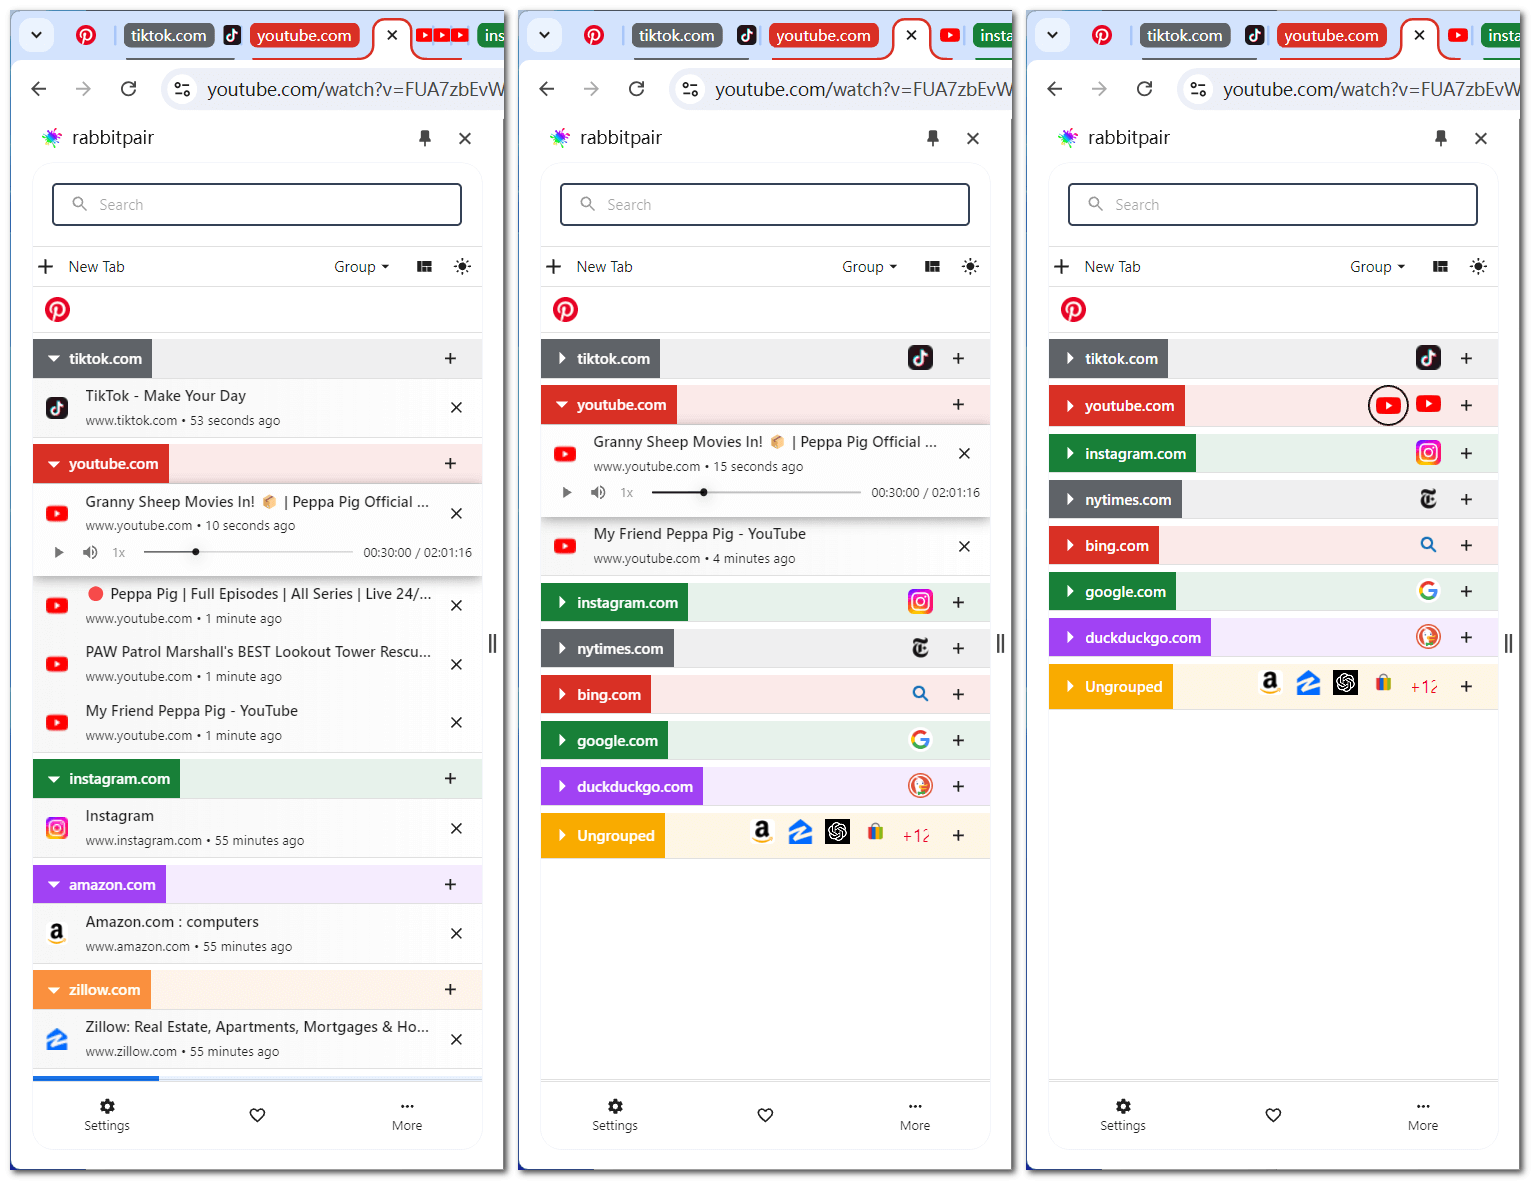
Task: Click the NYTimes favicon in the middle panel's group row
Action: [x=920, y=648]
